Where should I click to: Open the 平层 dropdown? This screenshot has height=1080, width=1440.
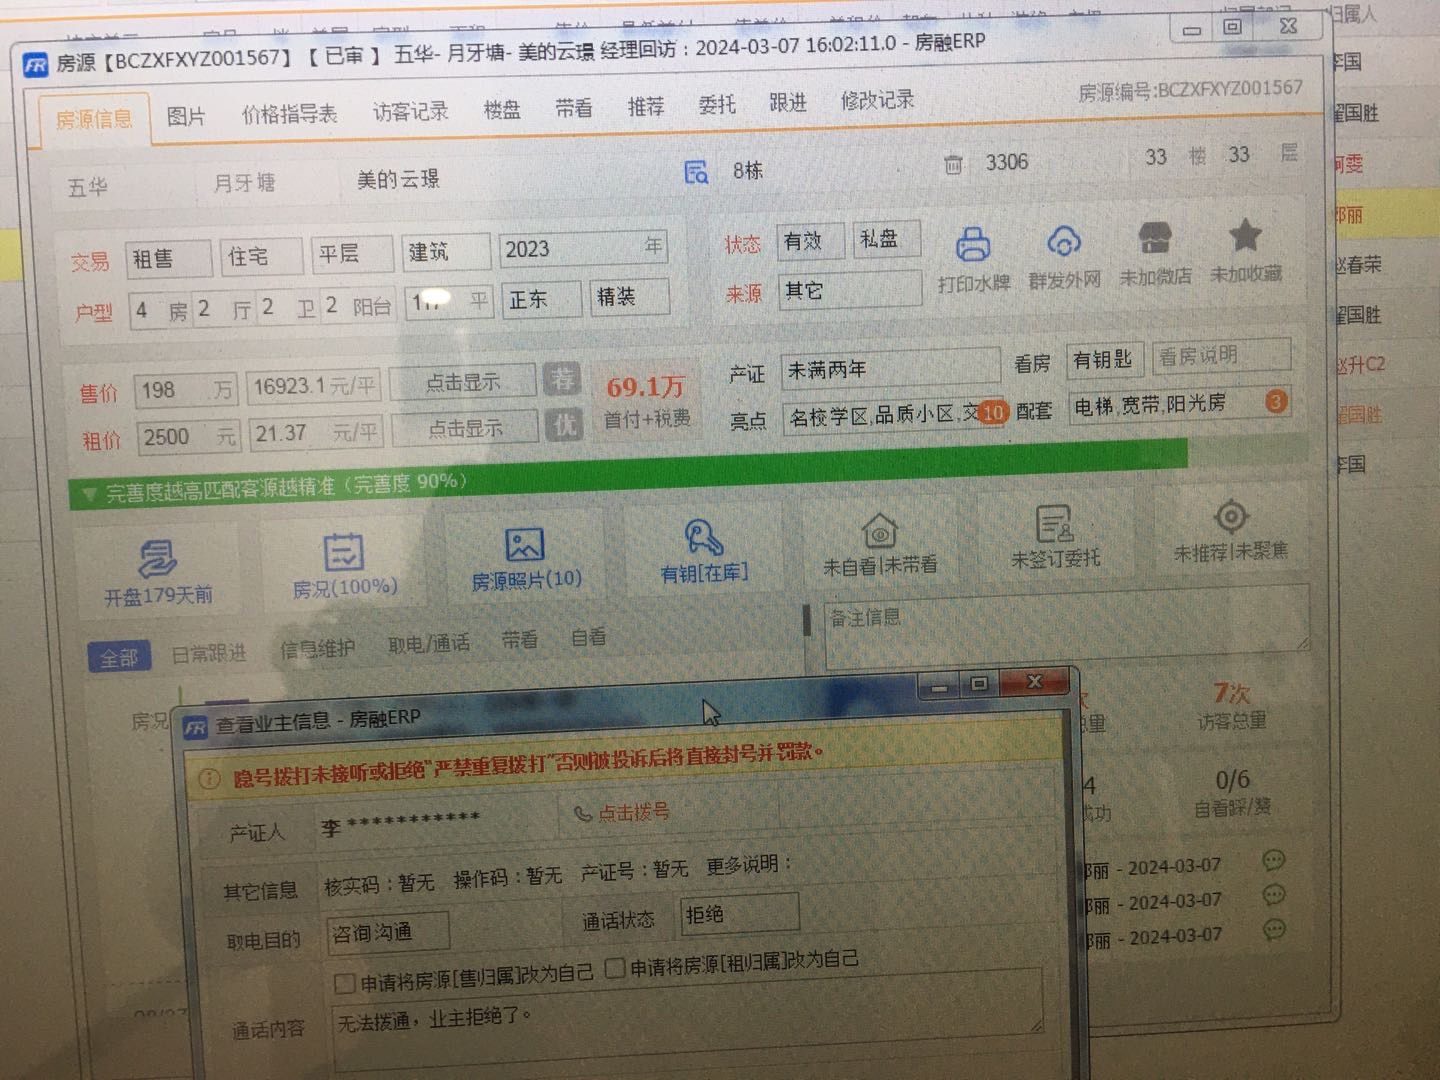(352, 253)
